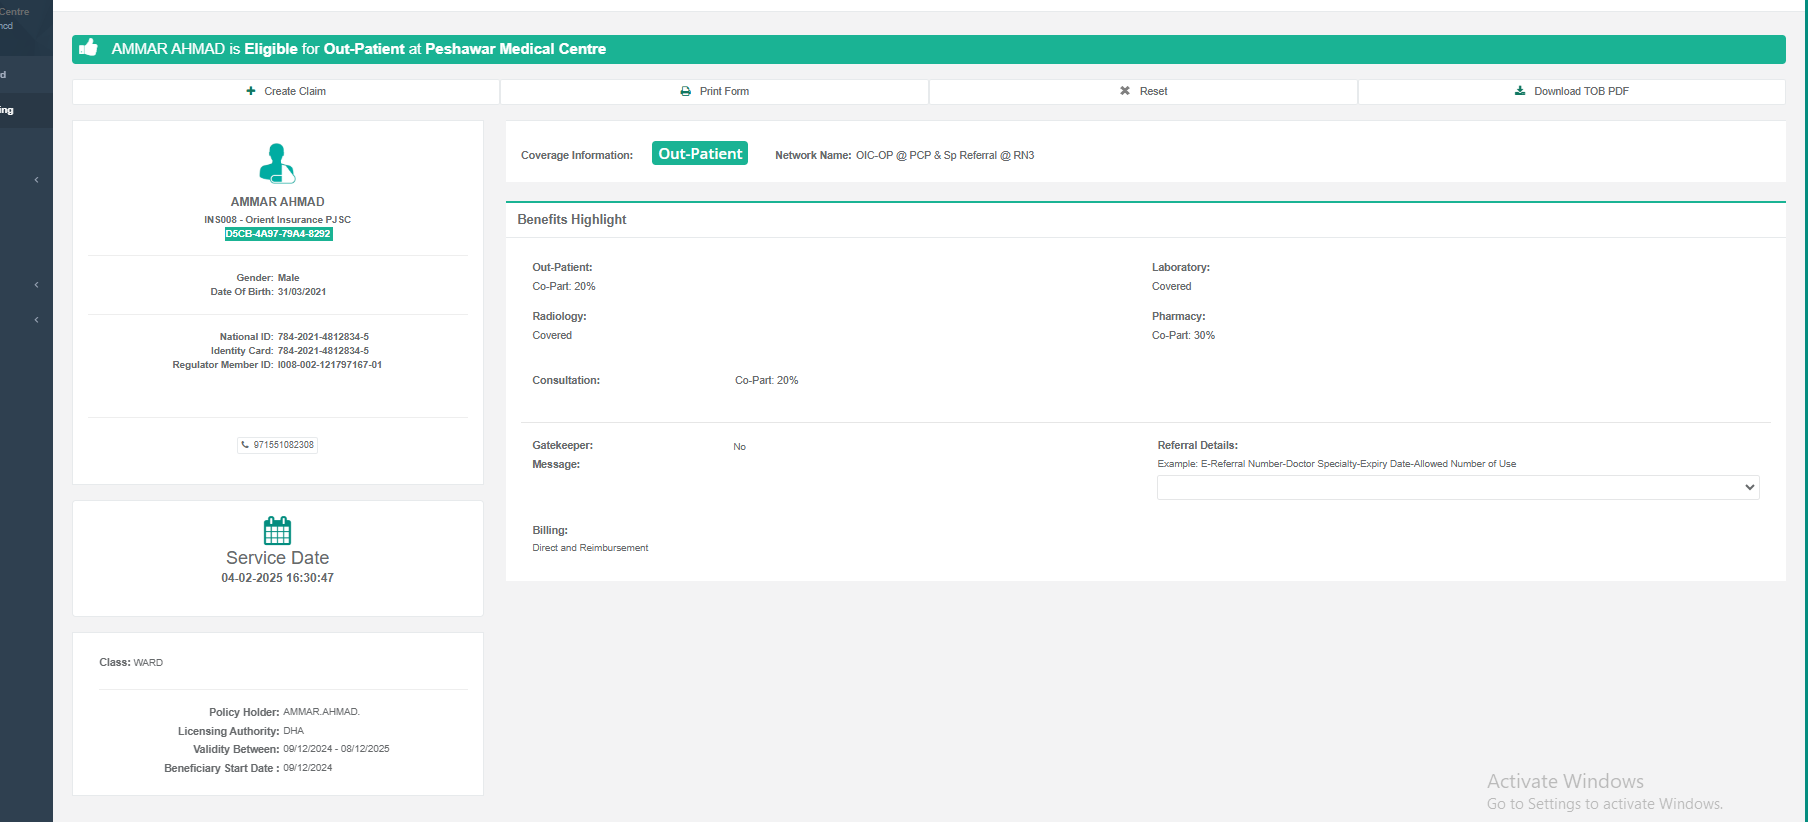Viewport: 1808px width, 822px height.
Task: Click the printer icon next to Print Form
Action: pyautogui.click(x=686, y=91)
